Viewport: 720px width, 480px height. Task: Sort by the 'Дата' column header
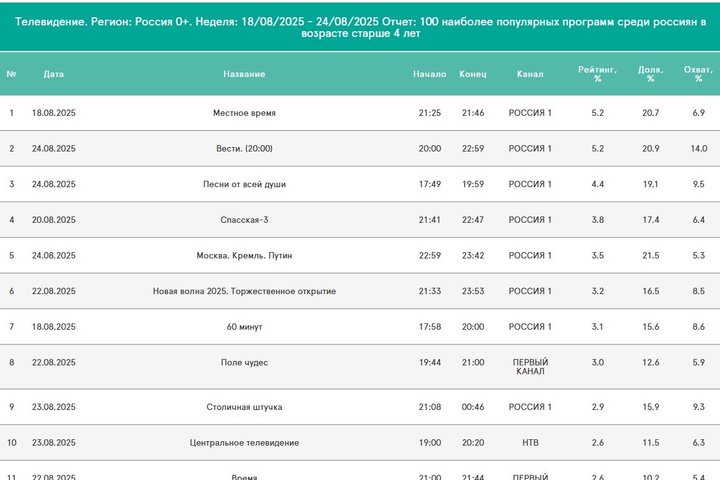point(54,74)
